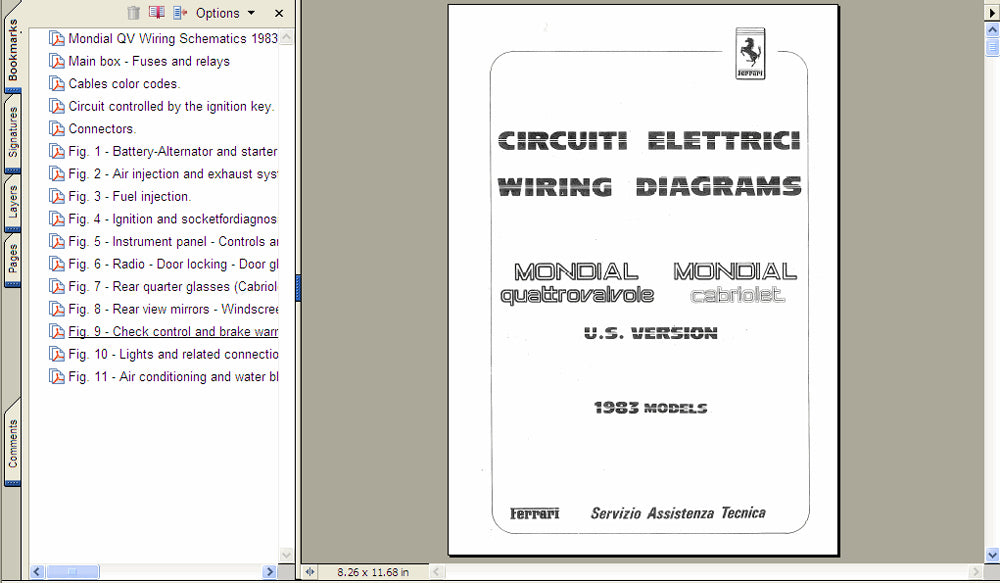Select Fig. 6 Radio - Door locking
This screenshot has height=583, width=1000.
172,264
